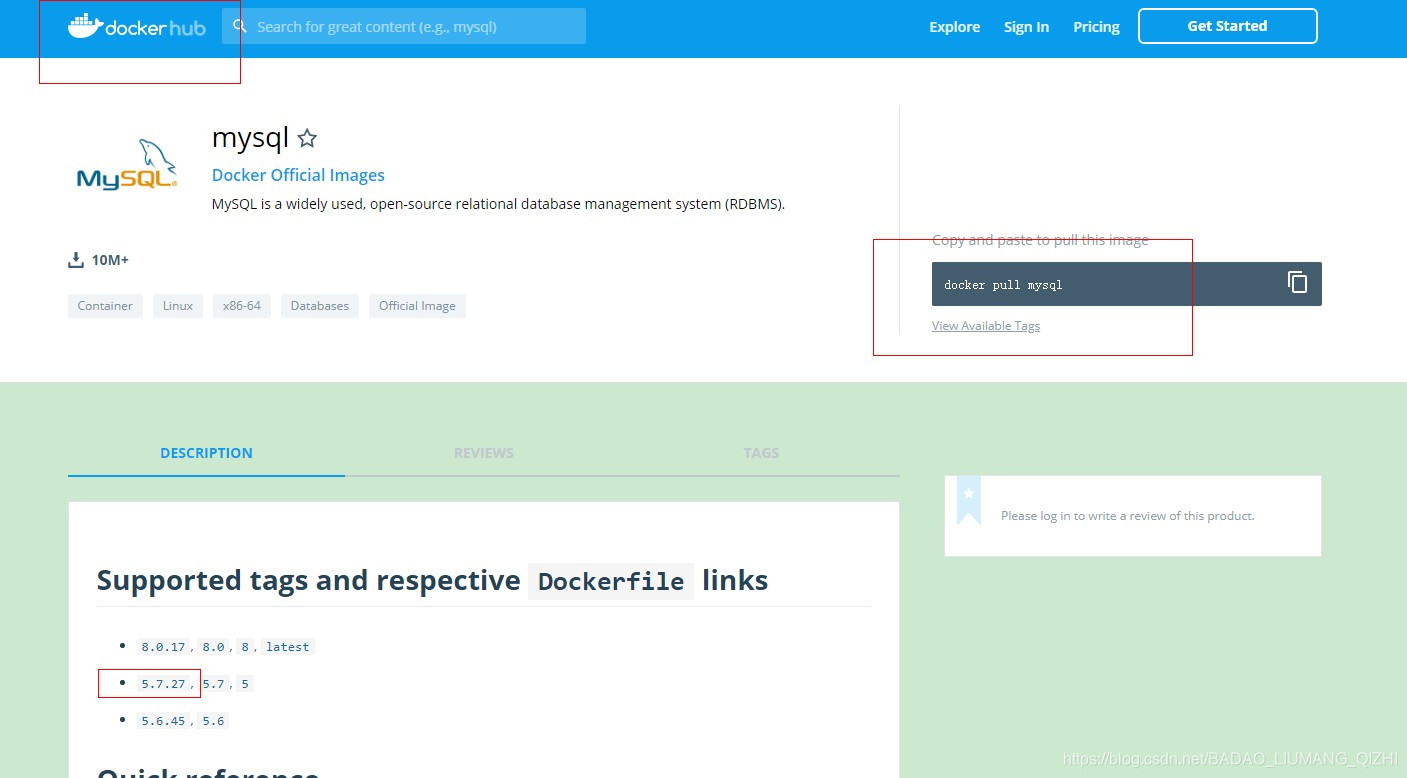Switch to the DESCRIPTION tab

click(x=206, y=453)
